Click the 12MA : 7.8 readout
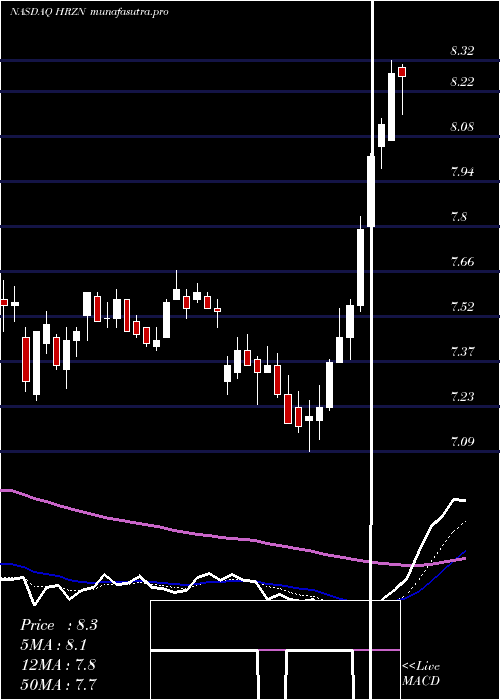This screenshot has width=500, height=700. coord(58,664)
